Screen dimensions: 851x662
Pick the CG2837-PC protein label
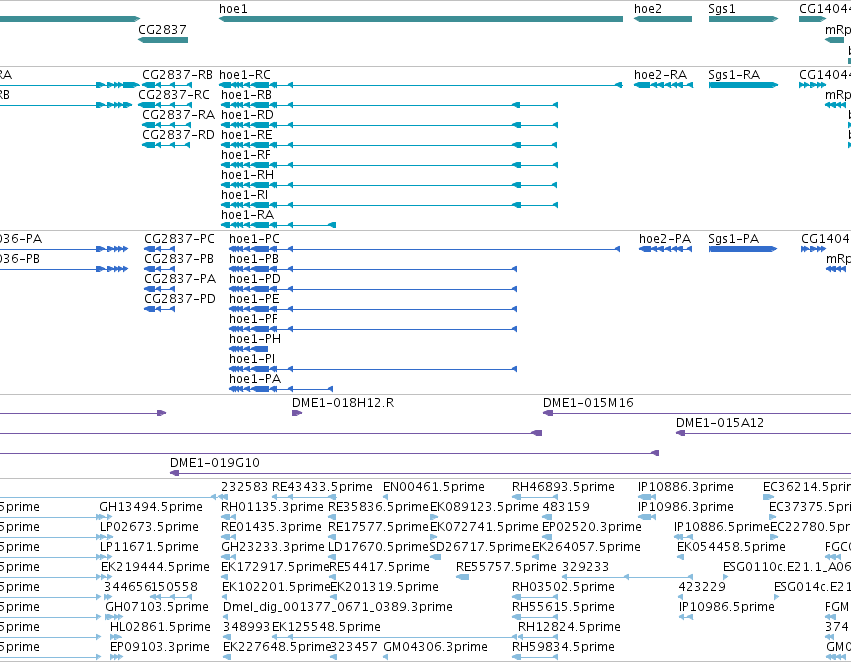179,239
